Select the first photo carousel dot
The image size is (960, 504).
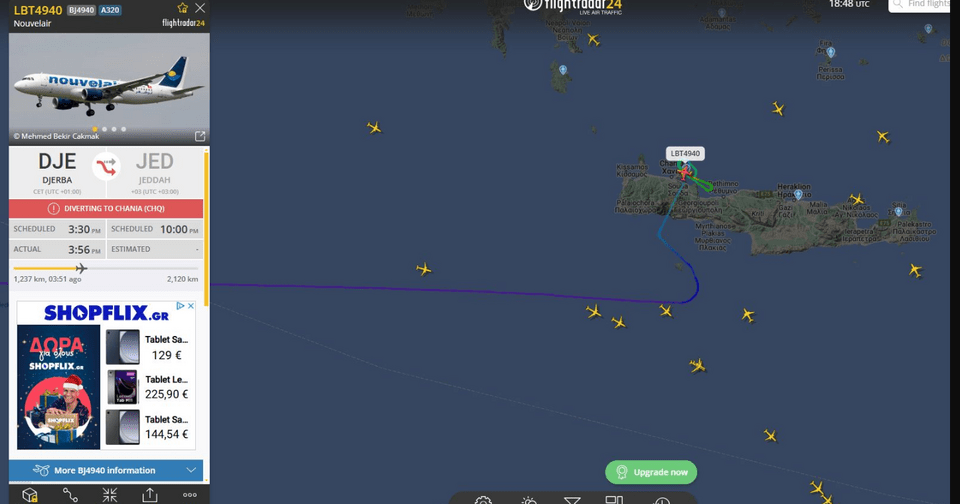click(95, 129)
